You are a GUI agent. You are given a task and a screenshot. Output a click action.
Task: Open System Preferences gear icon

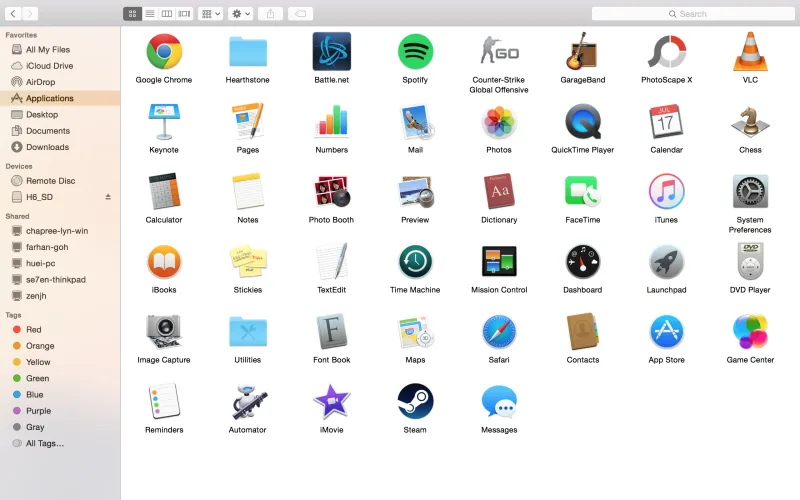pyautogui.click(x=750, y=191)
